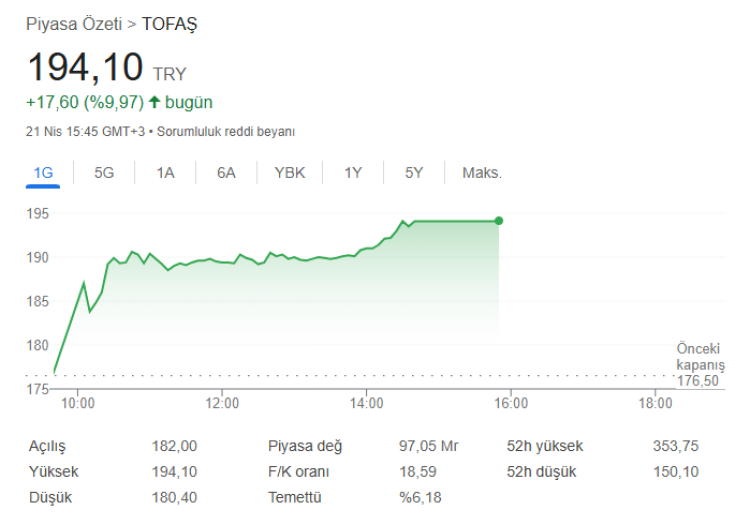Viewport: 750px width, 525px height.
Task: Click the 12:00 time axis label
Action: (222, 403)
